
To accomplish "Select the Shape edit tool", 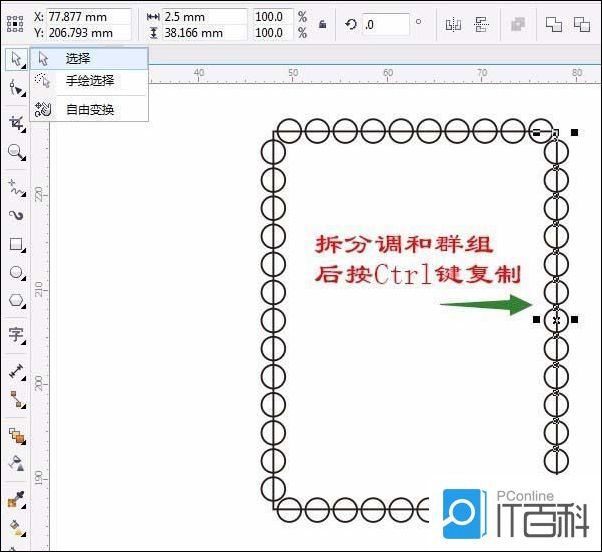I will (x=16, y=88).
